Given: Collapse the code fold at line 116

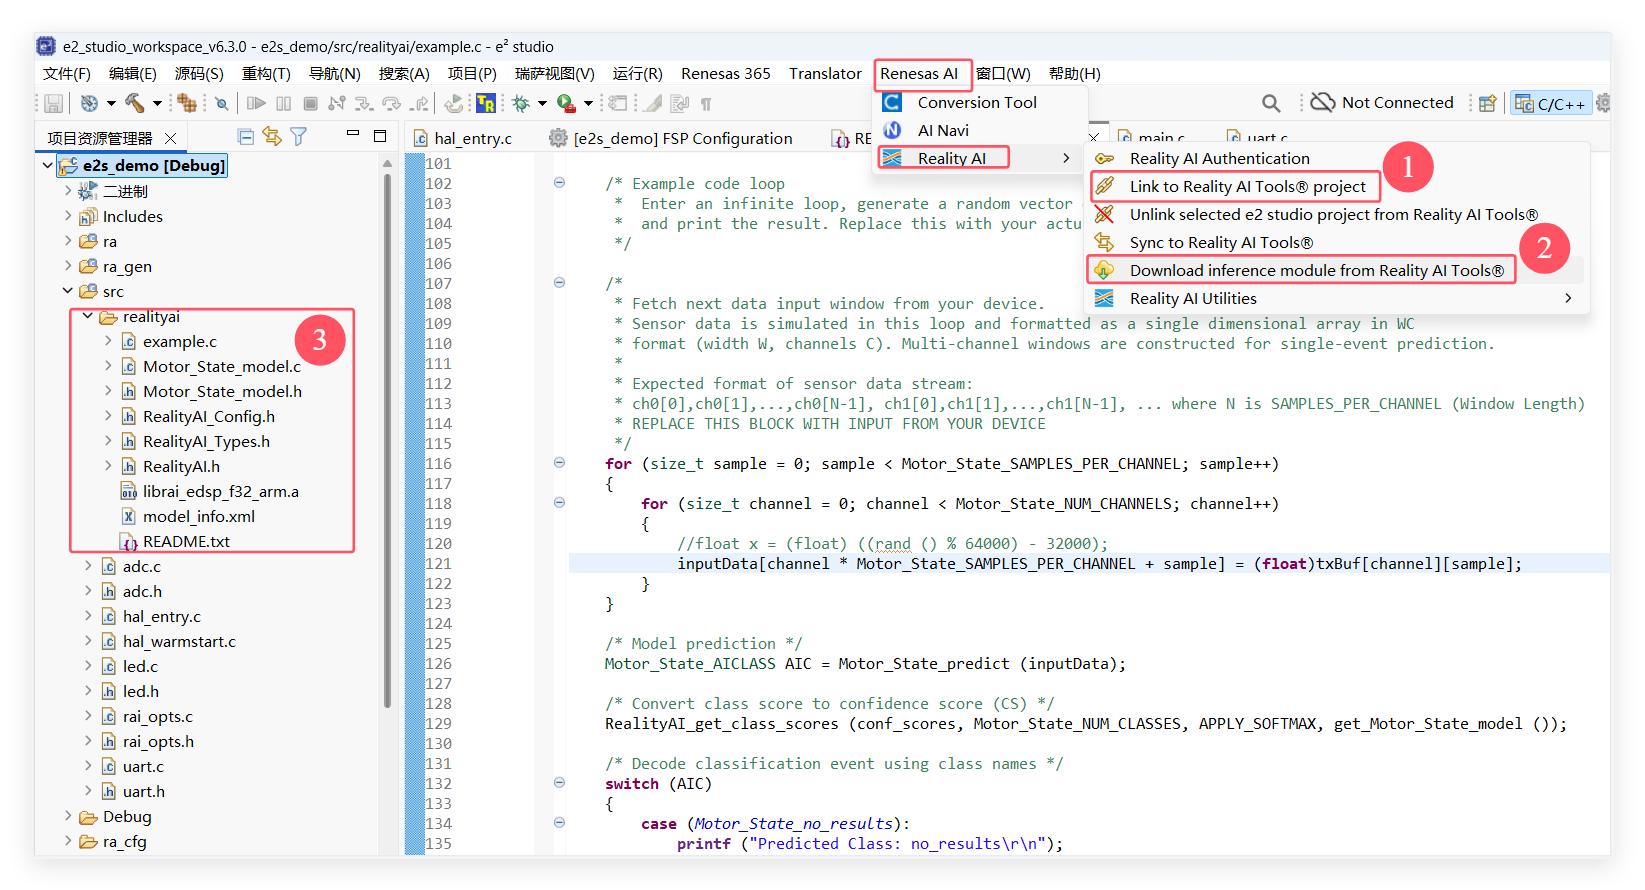Looking at the screenshot, I should [x=559, y=462].
